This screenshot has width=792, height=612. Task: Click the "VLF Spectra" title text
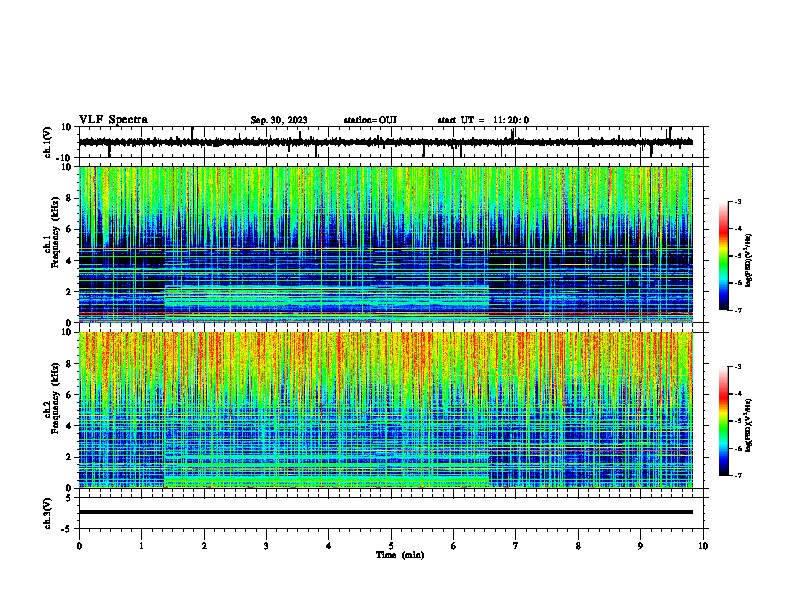click(x=114, y=120)
